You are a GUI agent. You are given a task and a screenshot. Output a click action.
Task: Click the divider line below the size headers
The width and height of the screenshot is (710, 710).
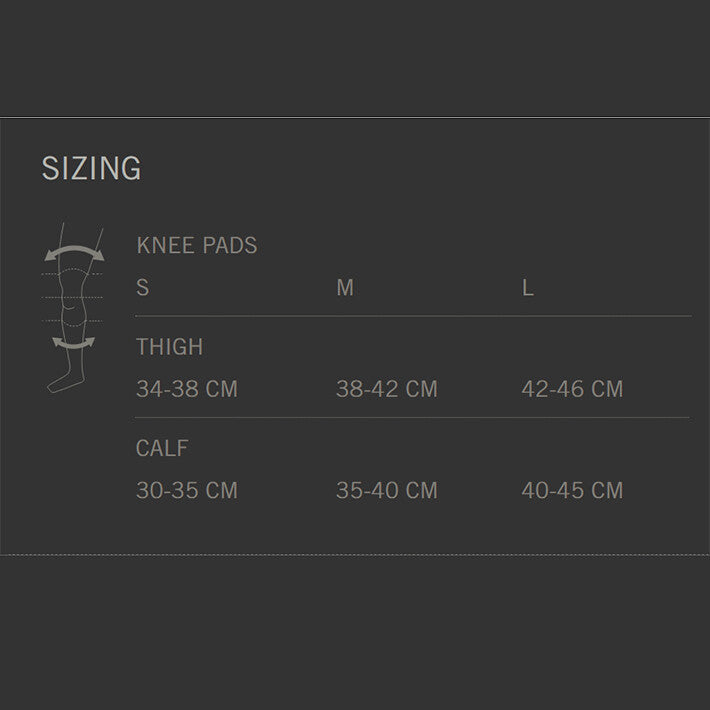(x=412, y=316)
